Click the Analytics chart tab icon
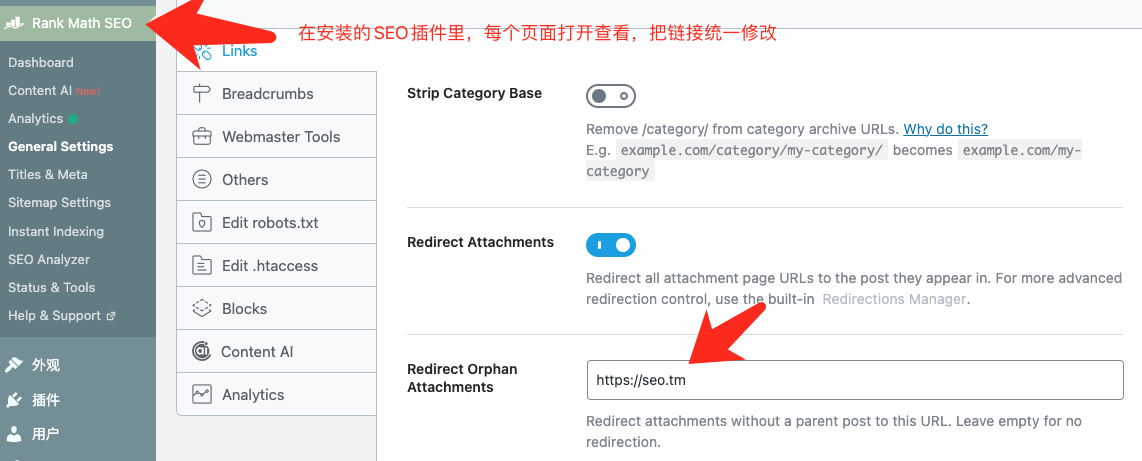 click(x=202, y=395)
